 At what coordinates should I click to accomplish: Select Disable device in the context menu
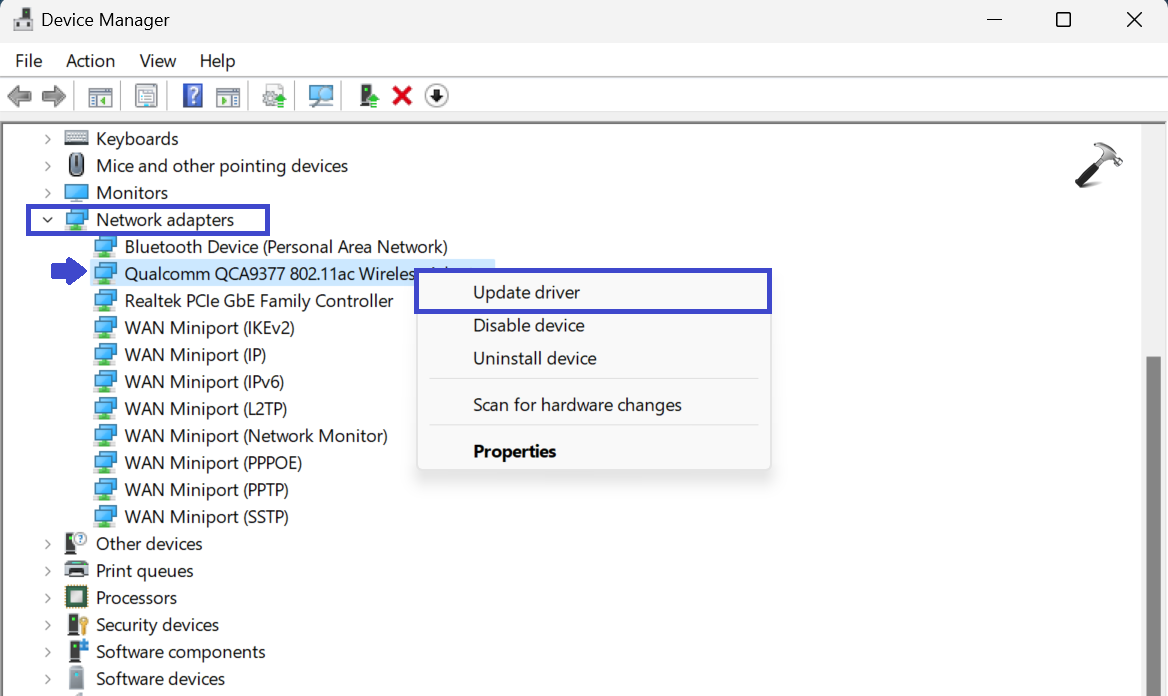tap(528, 325)
